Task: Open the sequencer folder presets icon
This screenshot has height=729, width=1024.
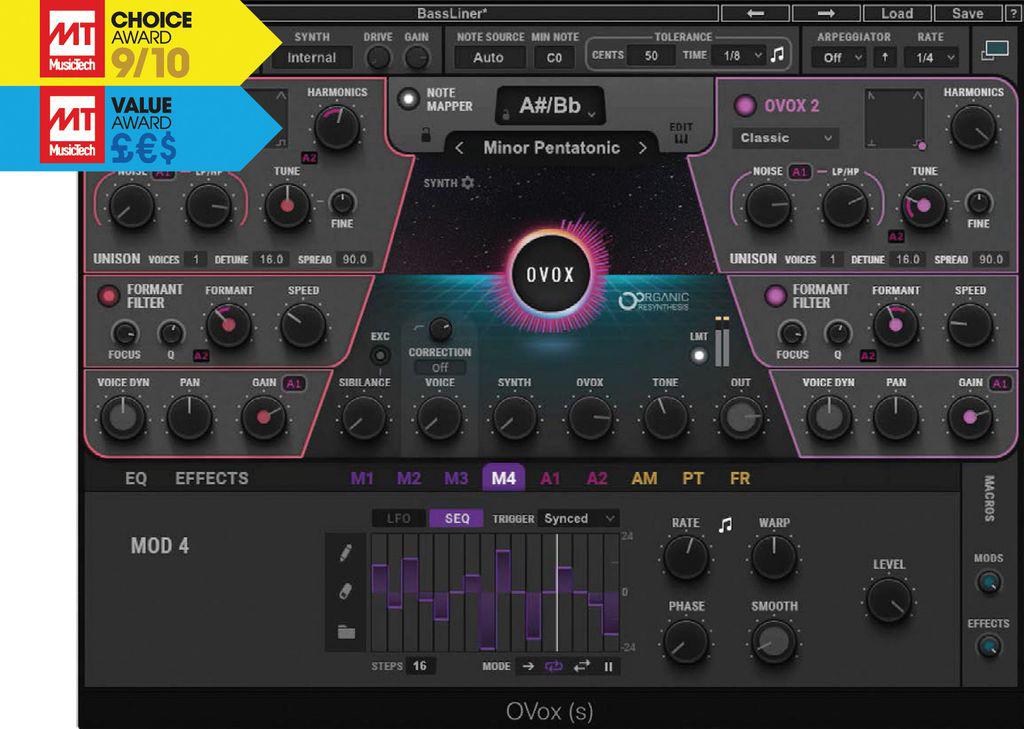Action: coord(346,632)
